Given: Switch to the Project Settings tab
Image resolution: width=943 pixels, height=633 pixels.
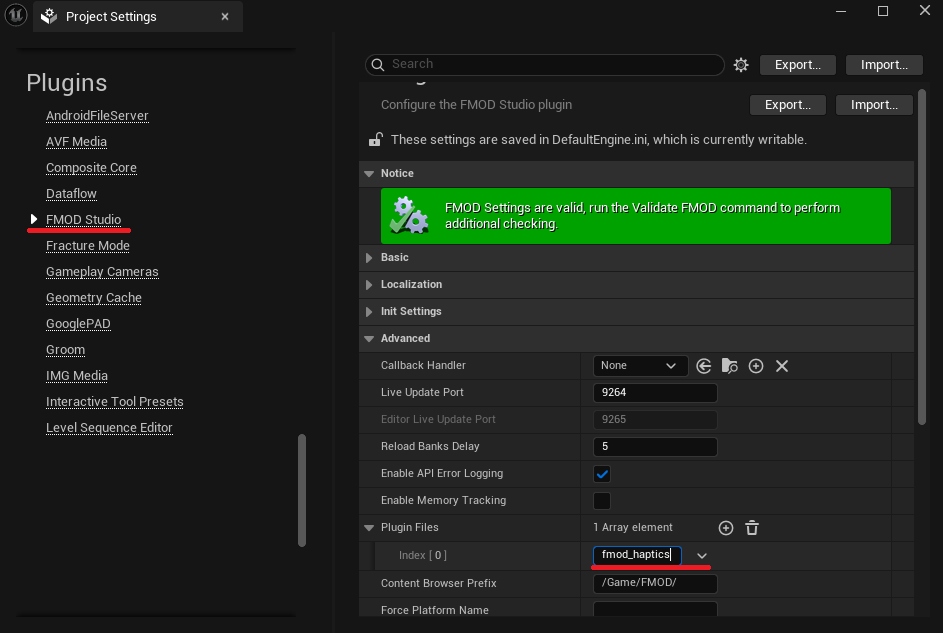Looking at the screenshot, I should [x=112, y=16].
